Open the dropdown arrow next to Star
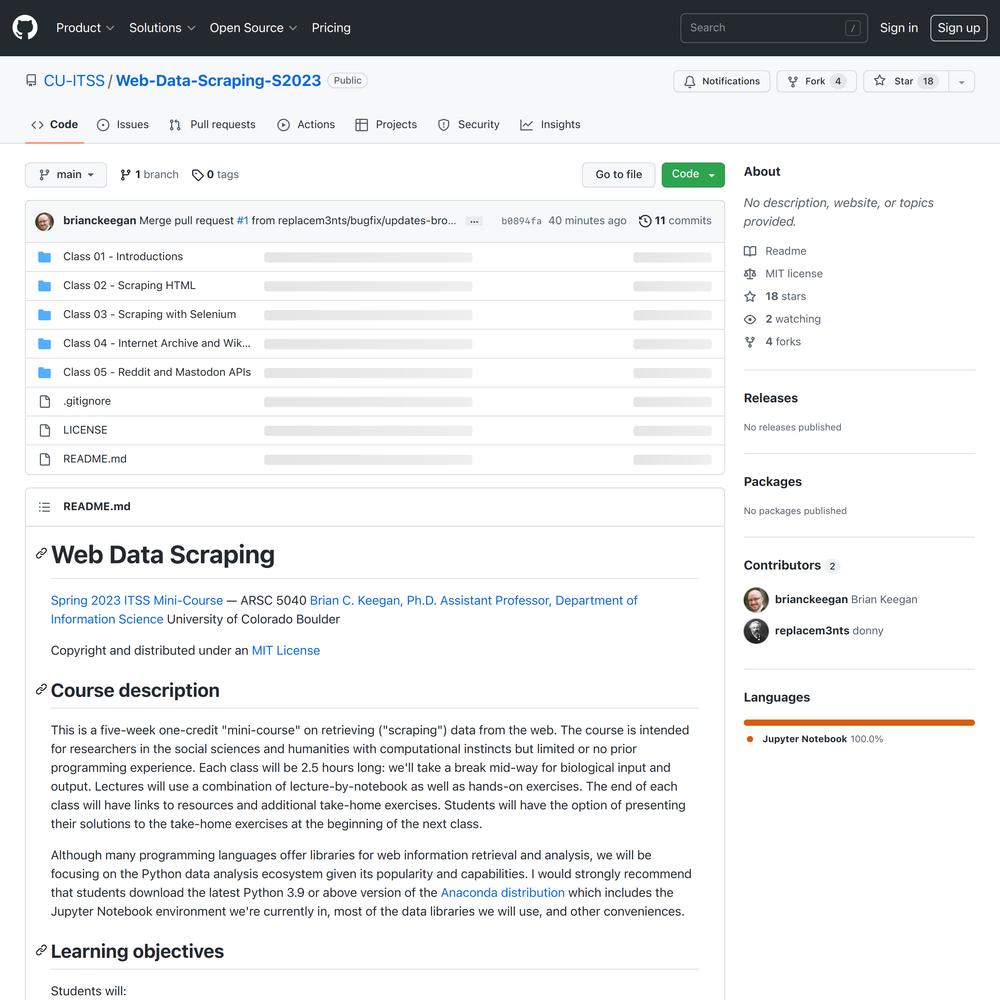 pyautogui.click(x=962, y=82)
